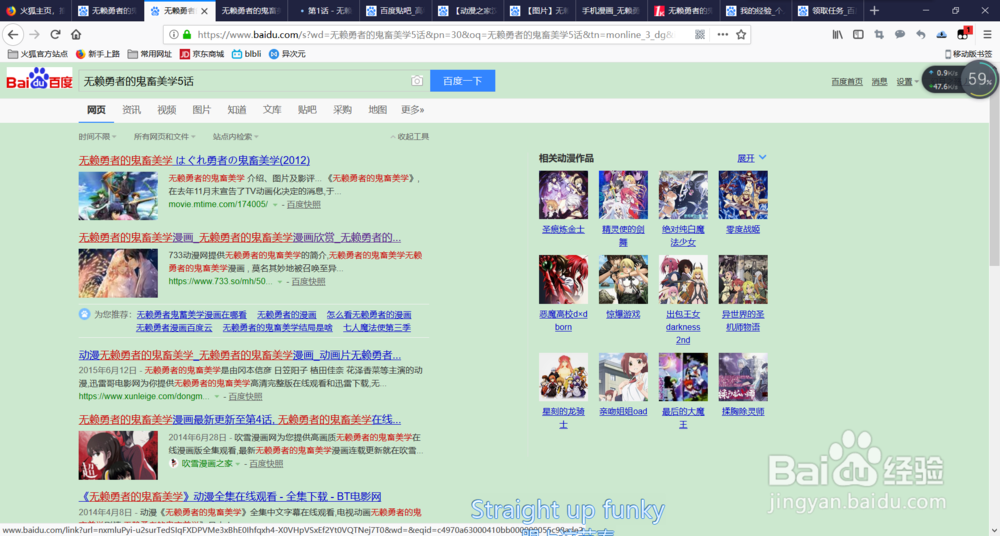Open the extension icon with red badge
Viewport: 1000px width, 536px height.
964,34
